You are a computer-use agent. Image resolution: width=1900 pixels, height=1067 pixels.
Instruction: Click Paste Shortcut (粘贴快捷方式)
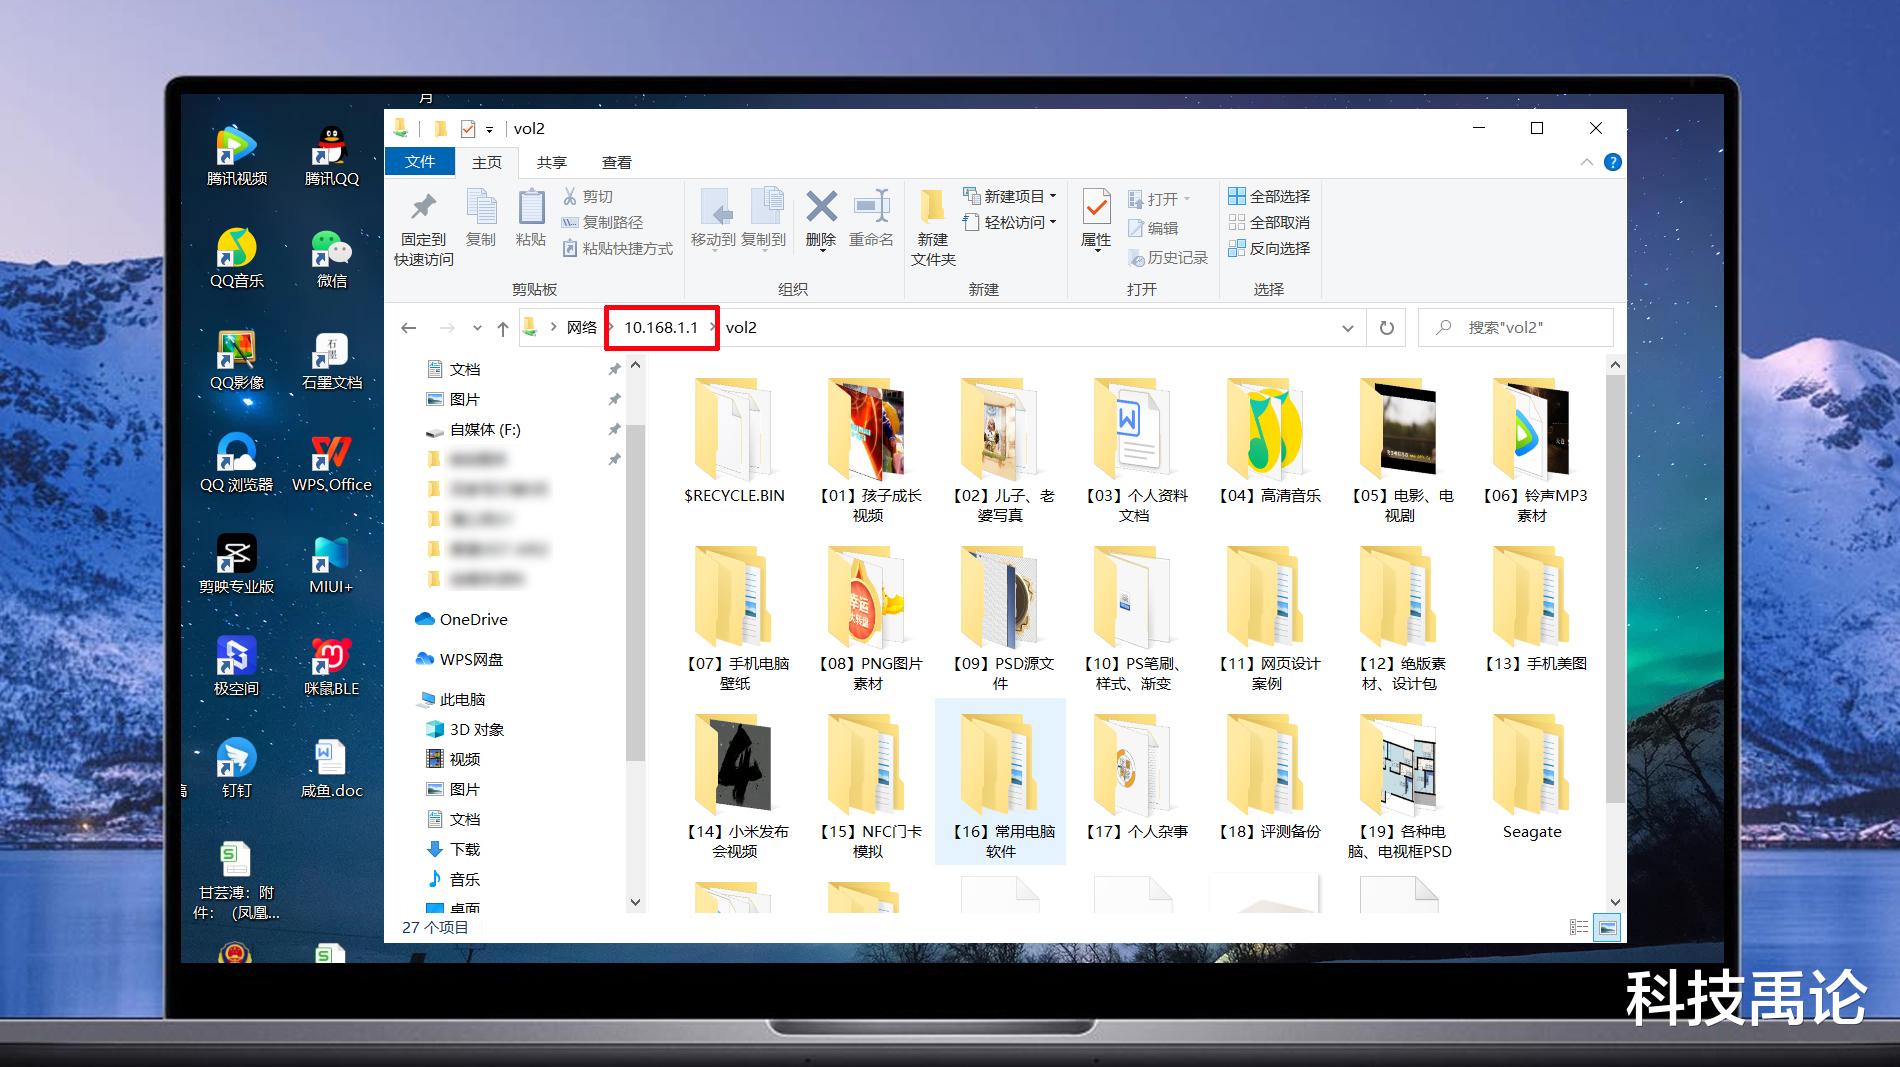click(617, 248)
